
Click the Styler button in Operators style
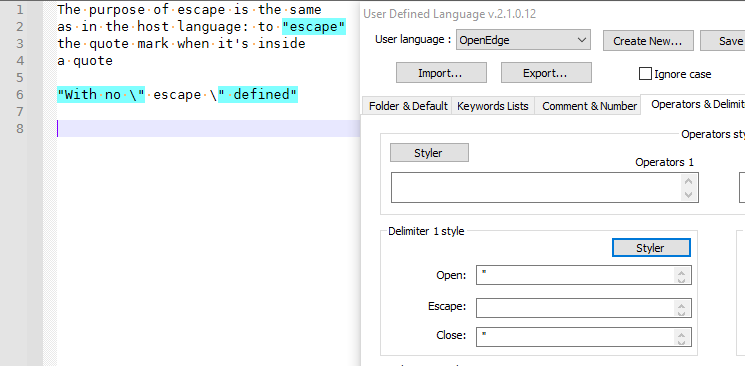pos(429,153)
